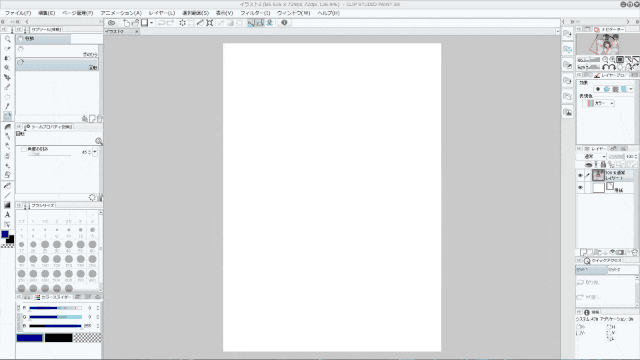Click the B blue color slider

55,326
